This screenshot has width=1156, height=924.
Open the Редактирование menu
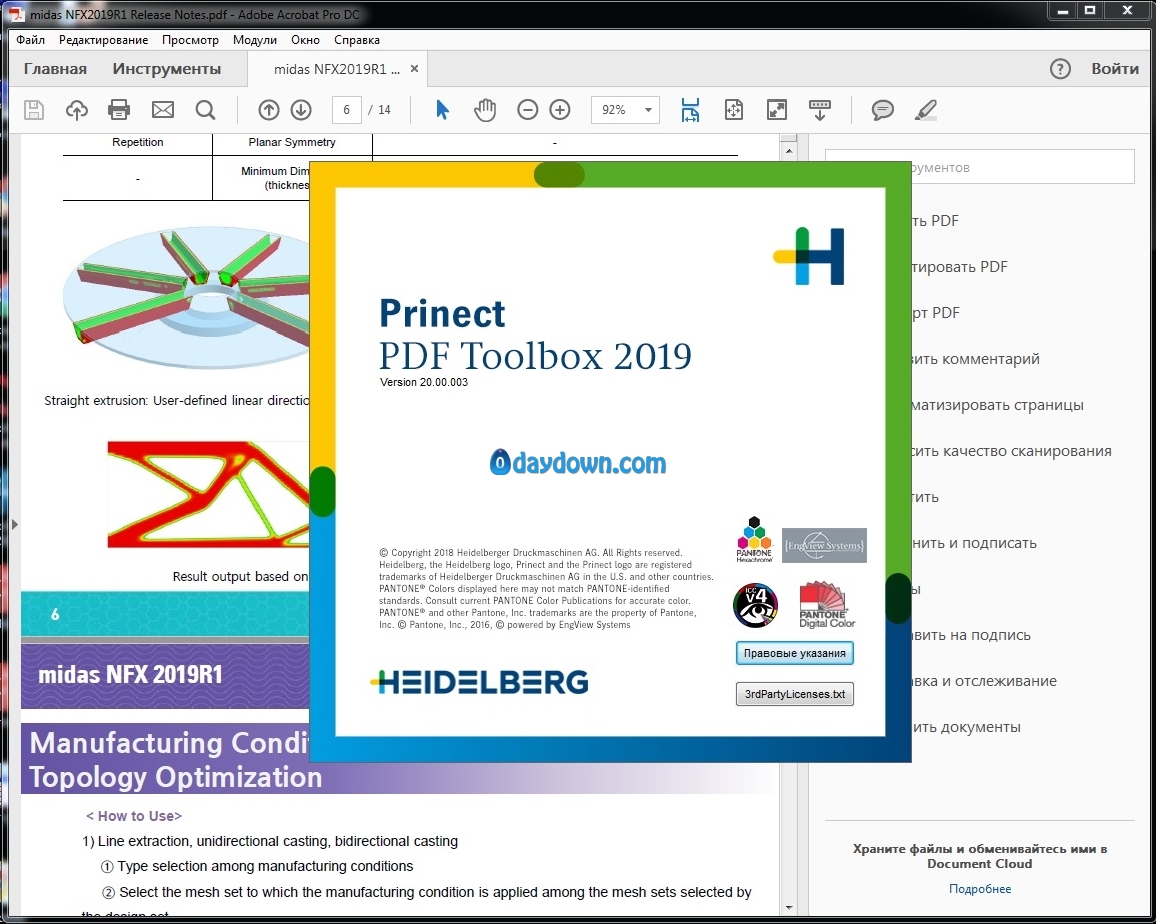103,40
